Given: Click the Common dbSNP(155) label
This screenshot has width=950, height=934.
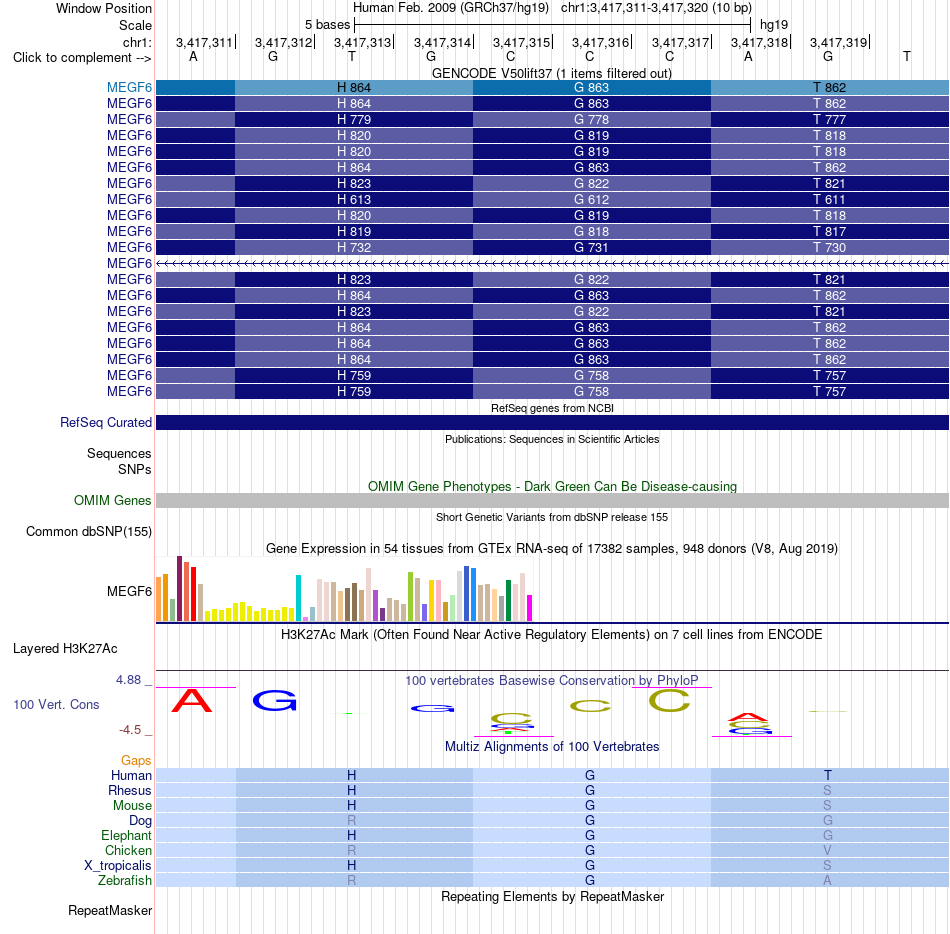Looking at the screenshot, I should (x=88, y=531).
